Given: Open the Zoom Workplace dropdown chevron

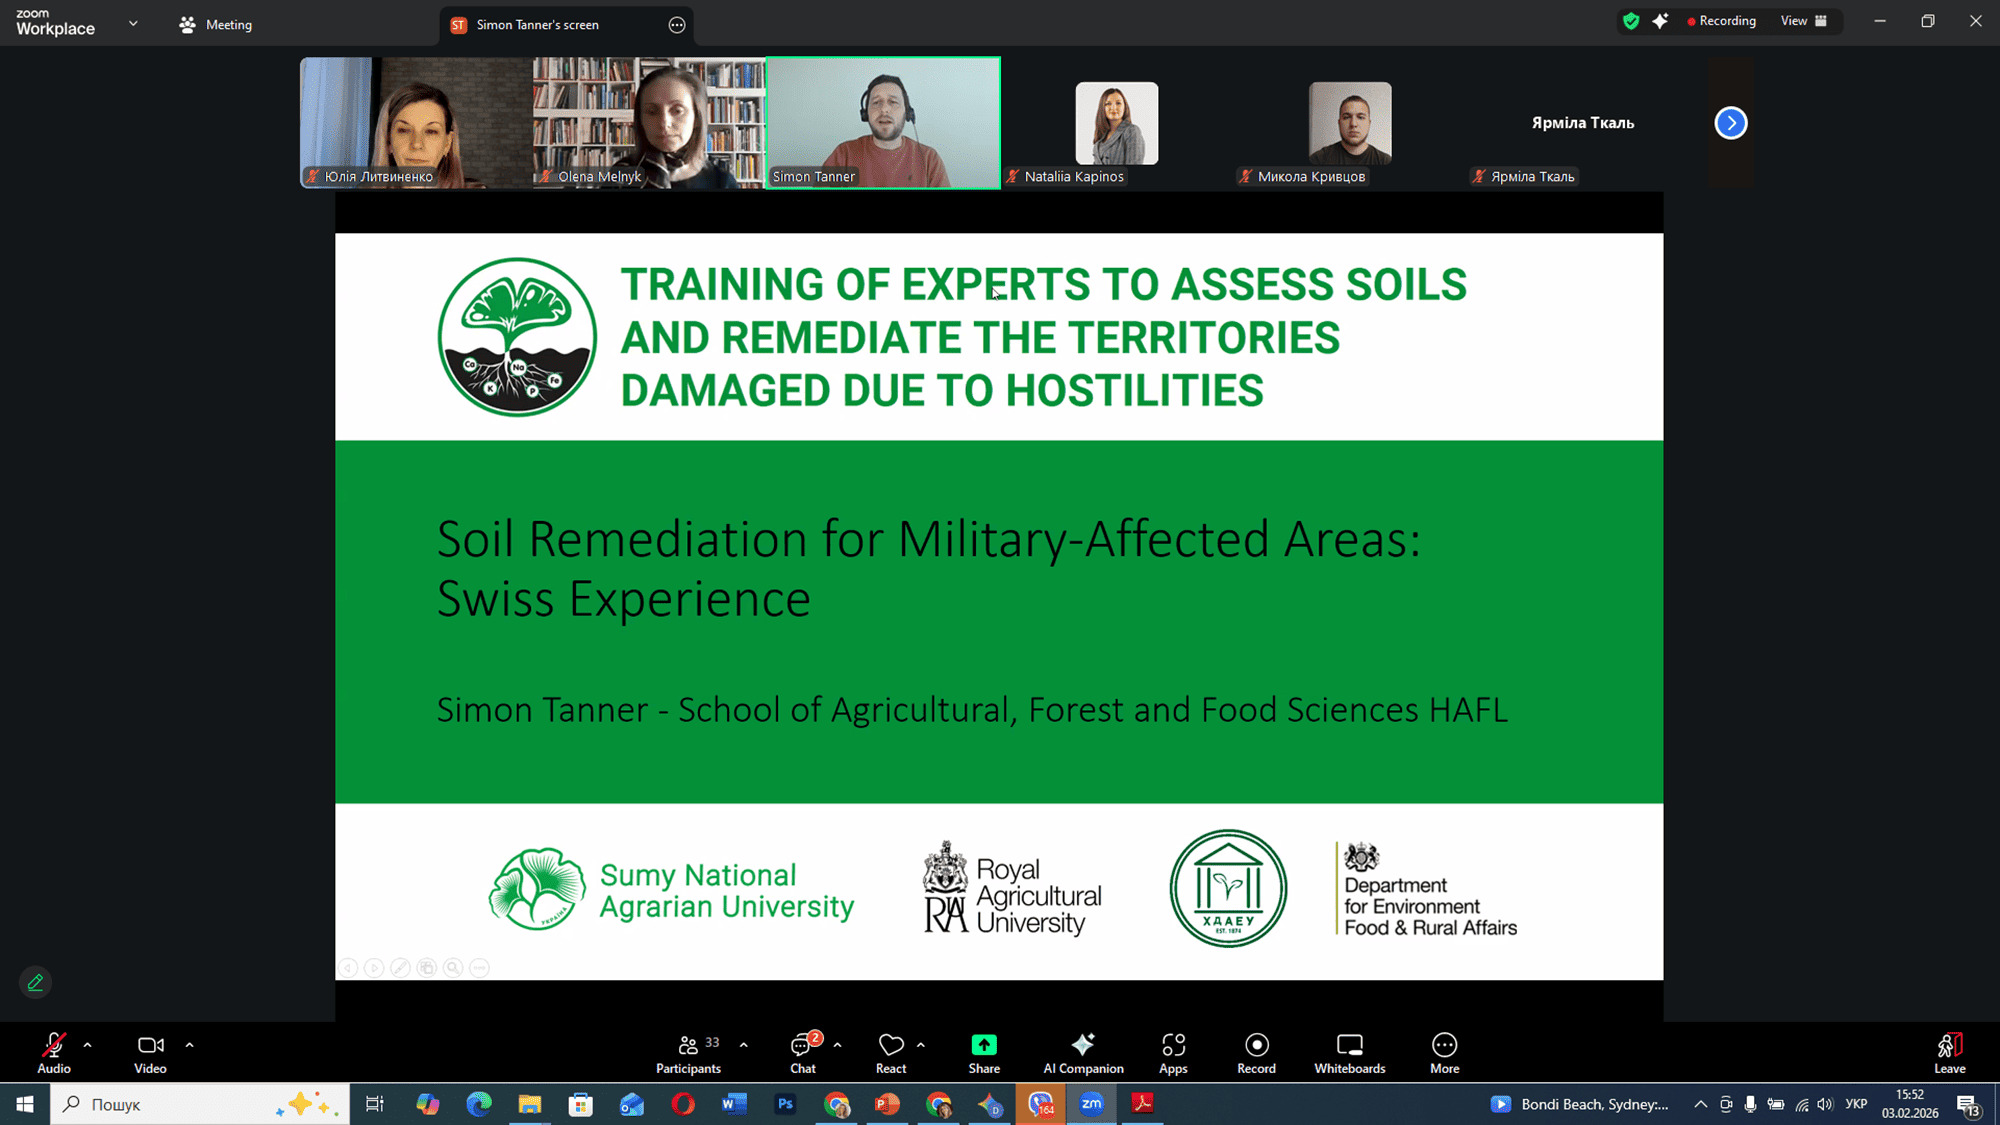Looking at the screenshot, I should click(133, 23).
